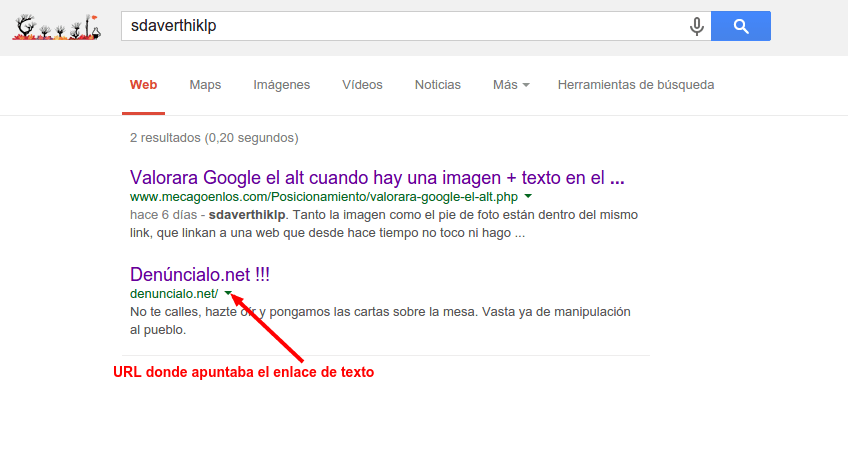Open the Noticias tab
The width and height of the screenshot is (848, 456).
[438, 85]
